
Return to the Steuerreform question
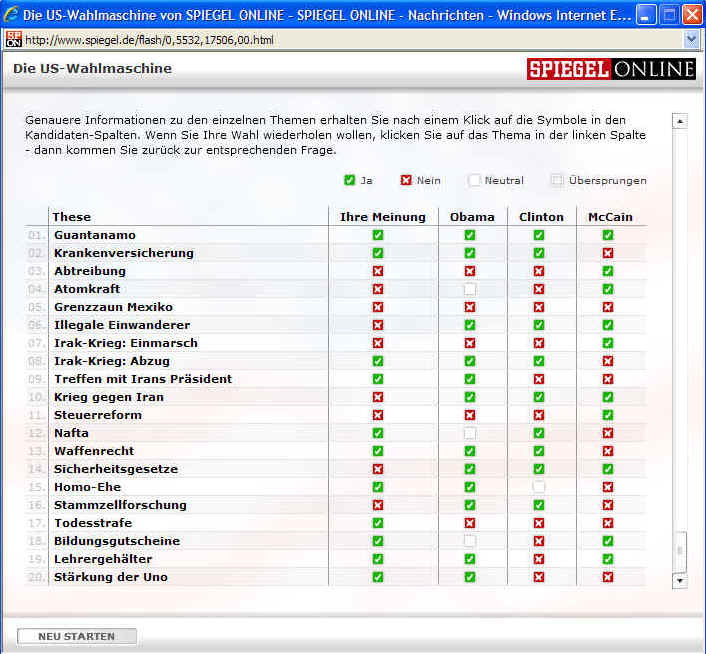click(x=98, y=415)
